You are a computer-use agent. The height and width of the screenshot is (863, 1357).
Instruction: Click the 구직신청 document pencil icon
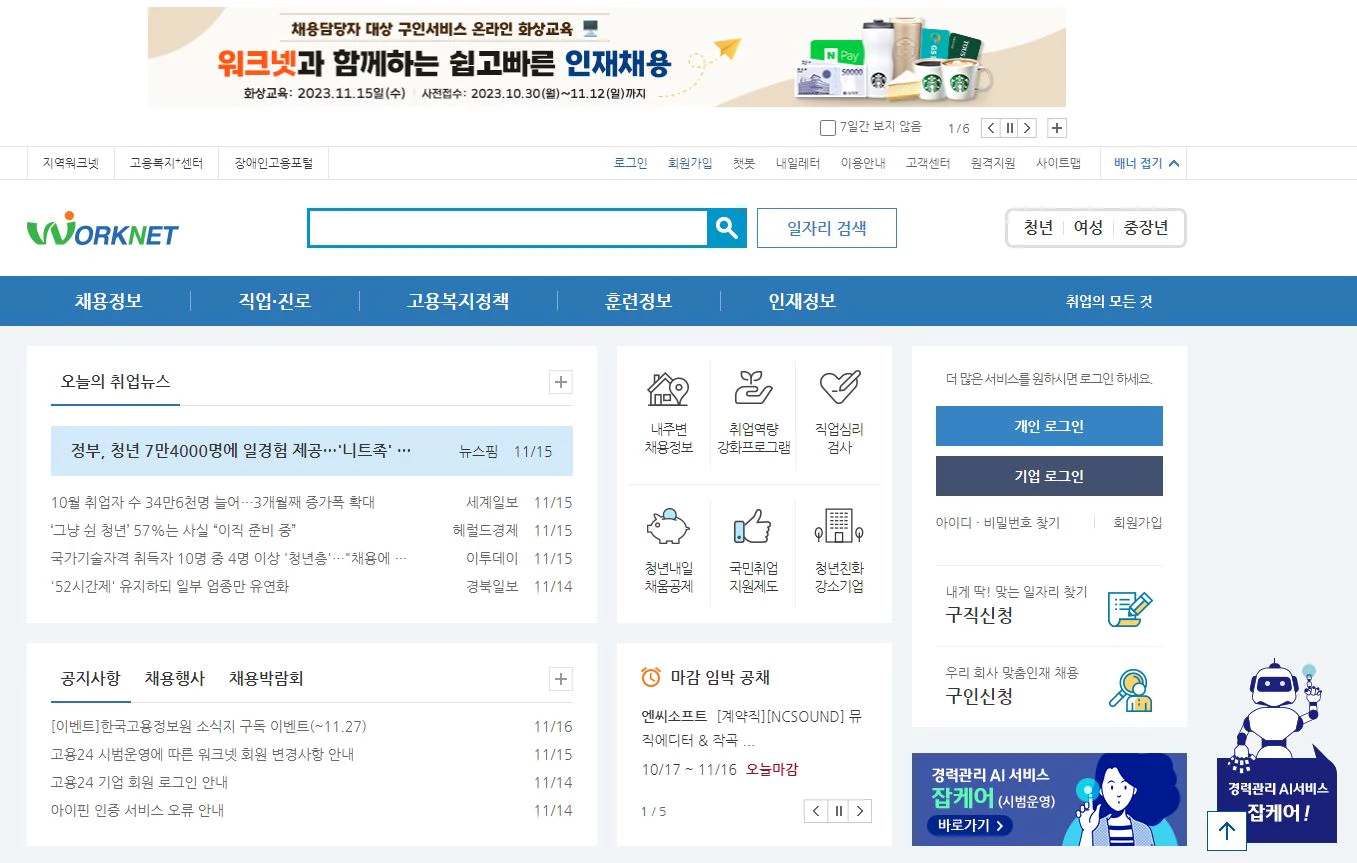1130,608
